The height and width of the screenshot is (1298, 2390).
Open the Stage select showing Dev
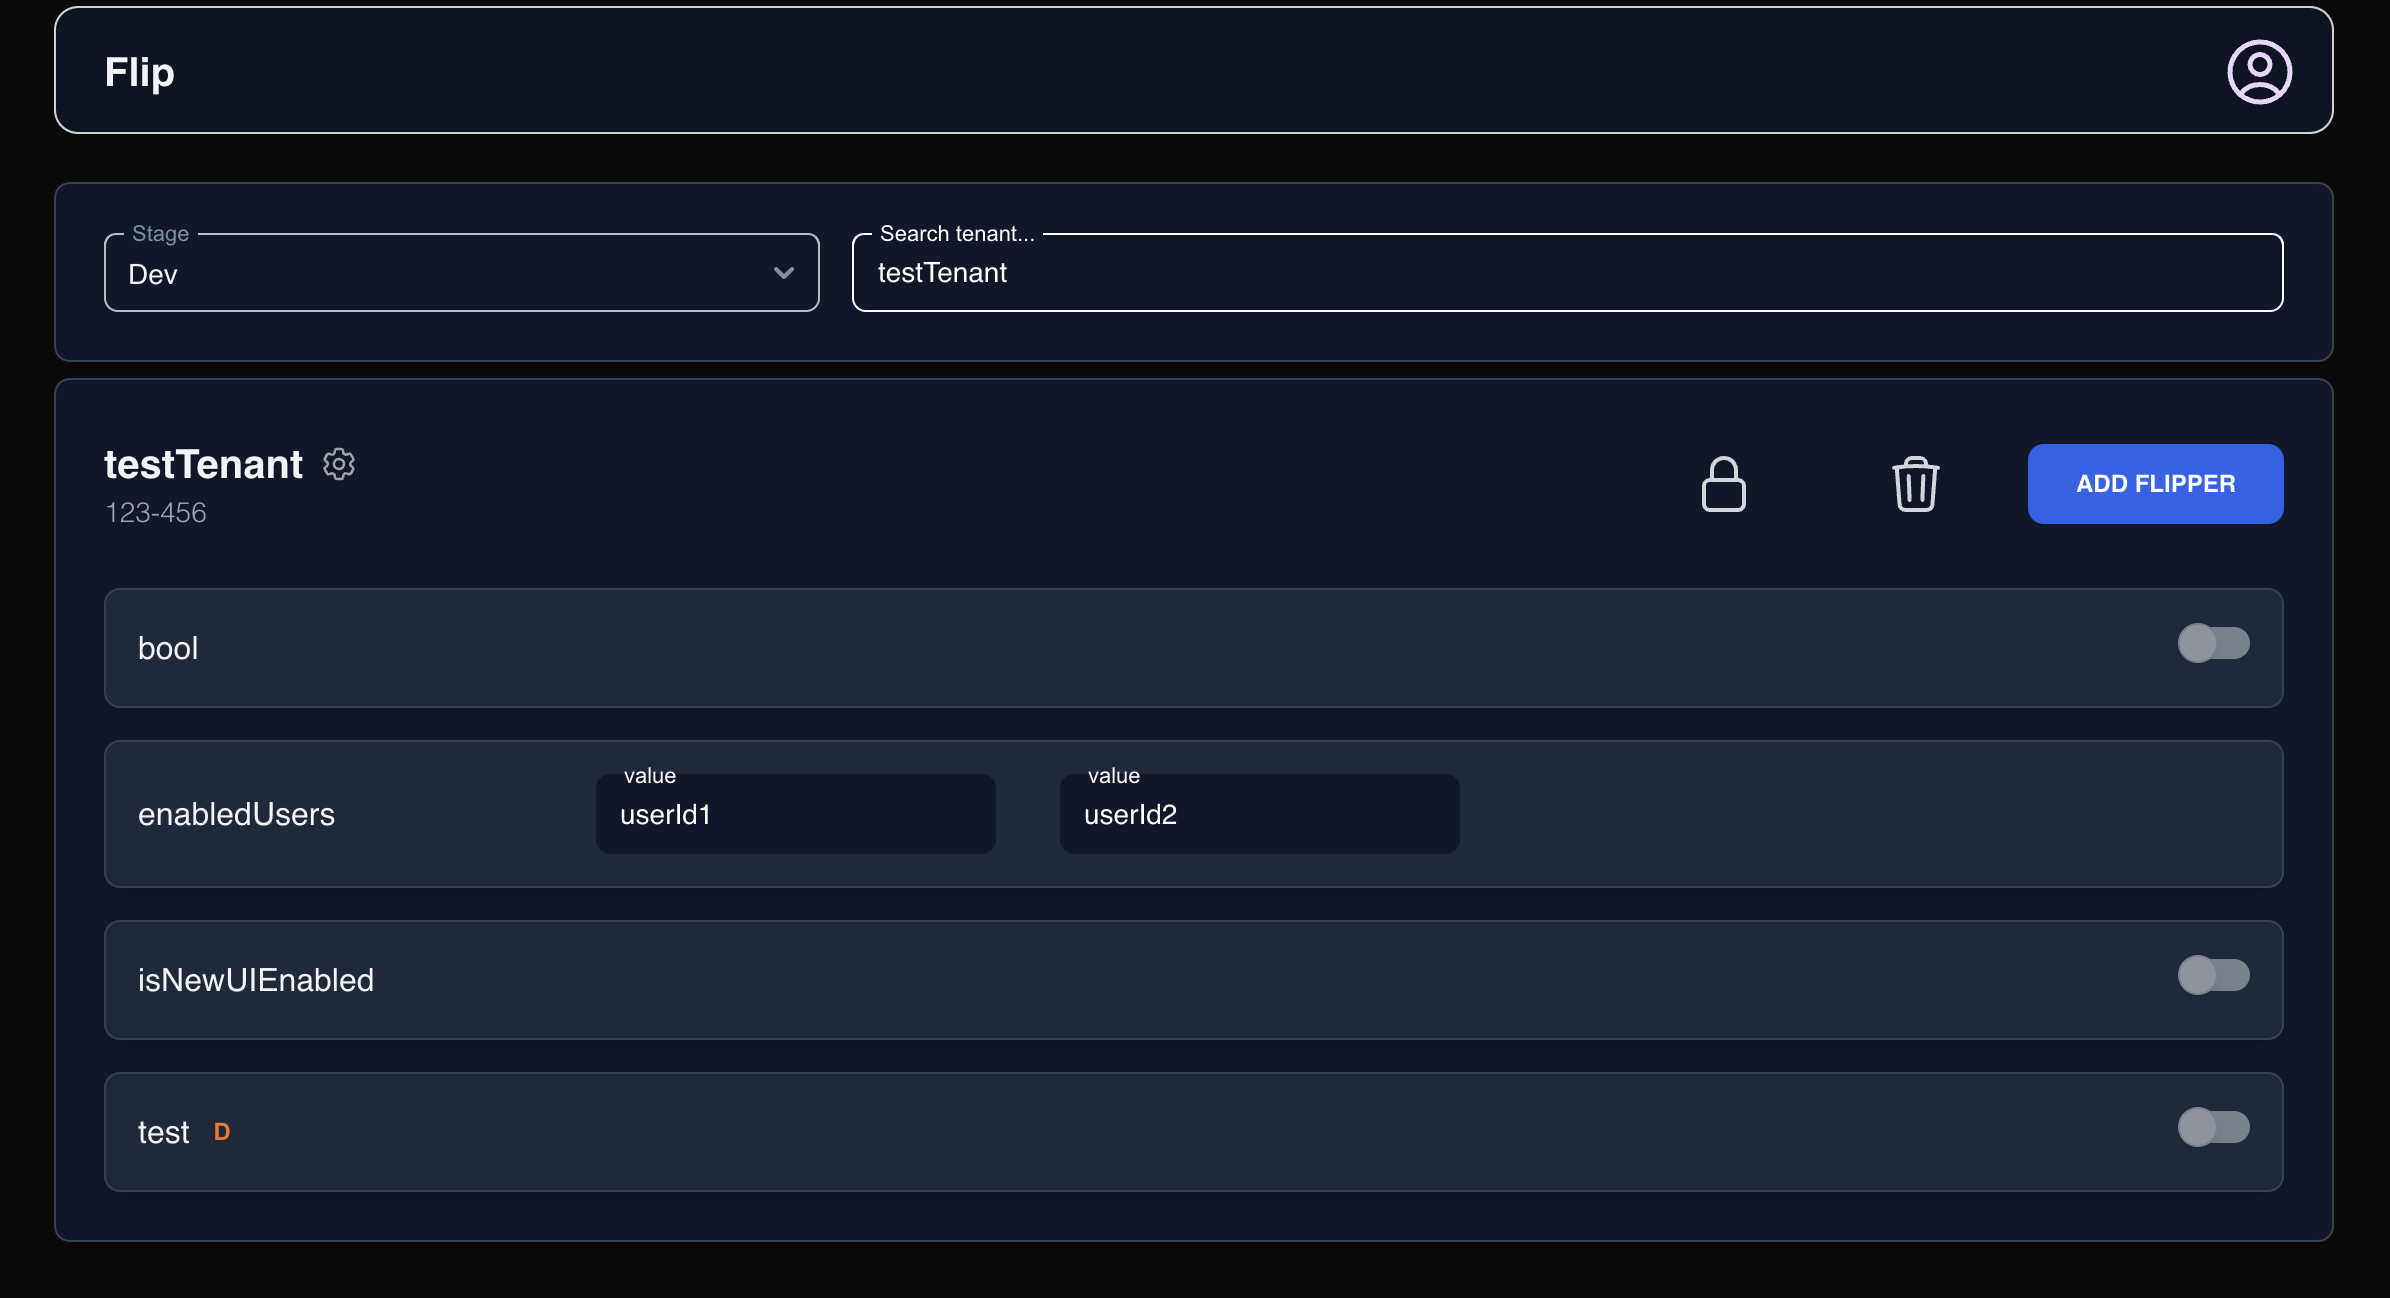click(440, 273)
